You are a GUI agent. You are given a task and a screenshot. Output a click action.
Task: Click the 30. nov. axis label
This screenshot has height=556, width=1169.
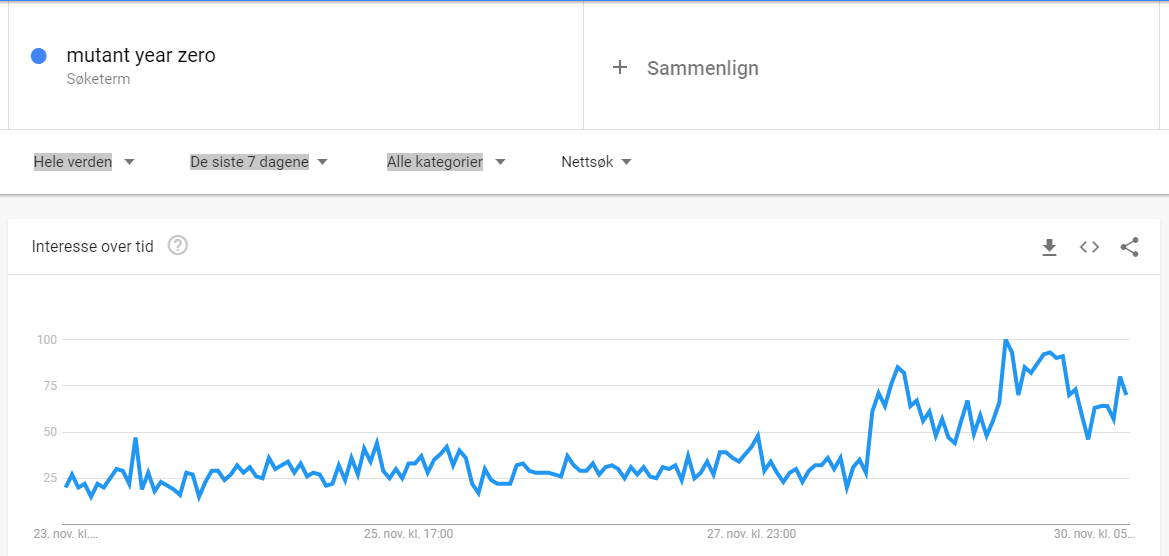(x=1091, y=534)
